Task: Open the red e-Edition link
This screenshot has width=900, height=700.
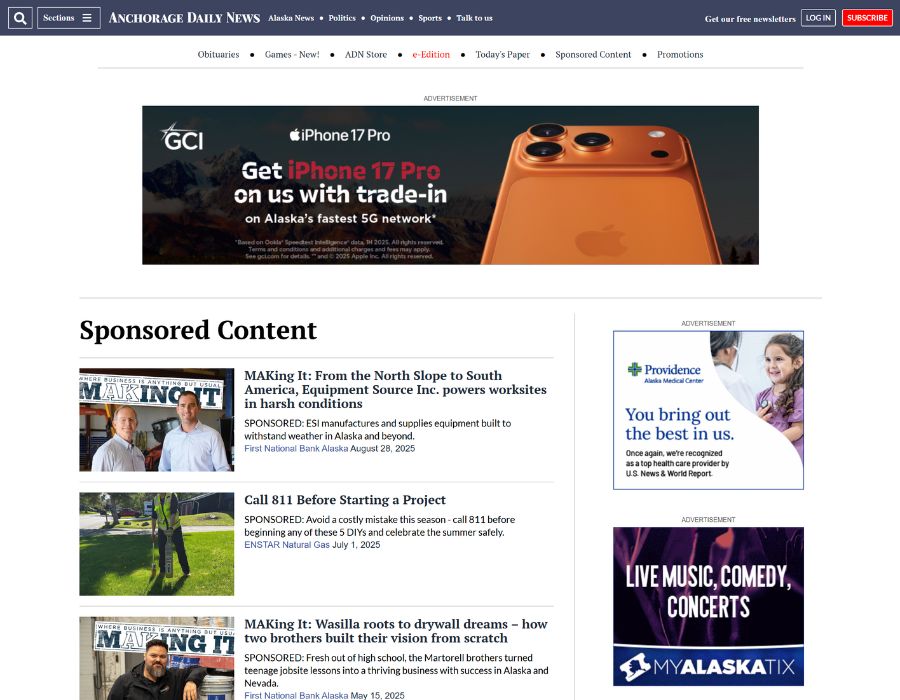Action: [x=431, y=55]
